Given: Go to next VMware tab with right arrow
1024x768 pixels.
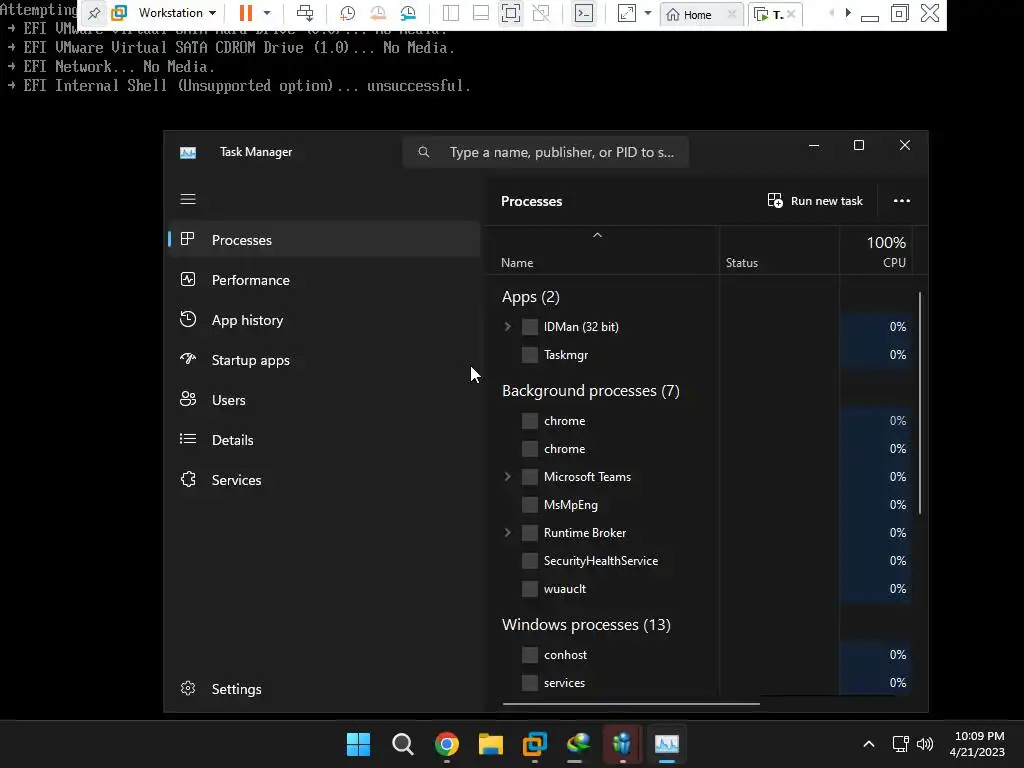Looking at the screenshot, I should coord(848,13).
